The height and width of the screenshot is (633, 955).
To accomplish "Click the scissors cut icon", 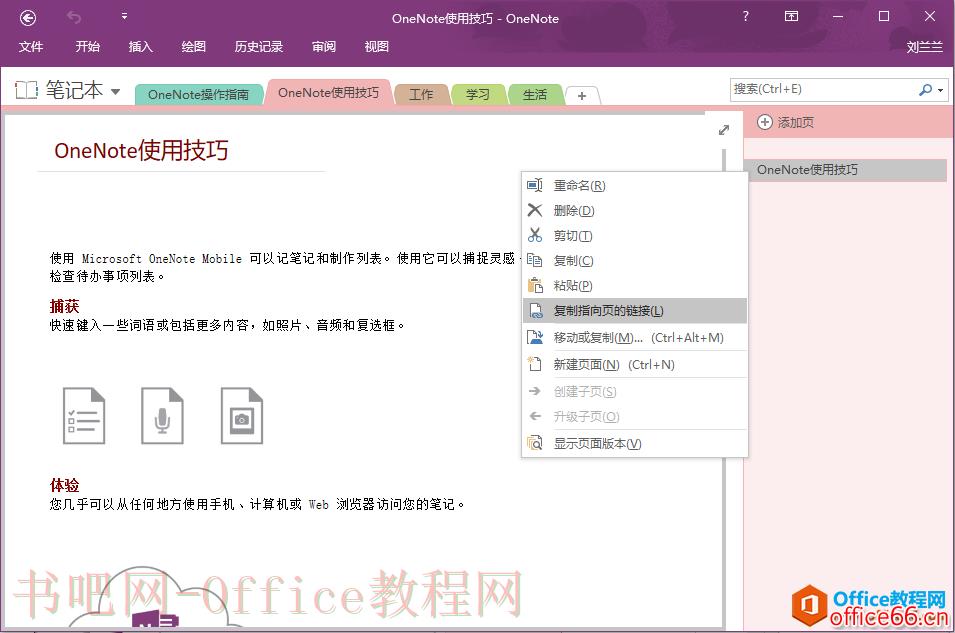I will pyautogui.click(x=535, y=235).
